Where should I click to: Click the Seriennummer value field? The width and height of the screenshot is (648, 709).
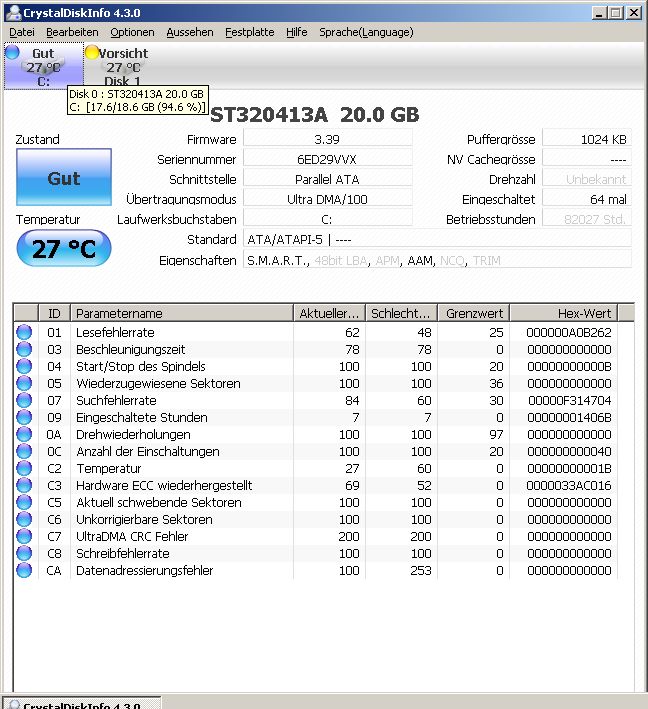point(327,159)
